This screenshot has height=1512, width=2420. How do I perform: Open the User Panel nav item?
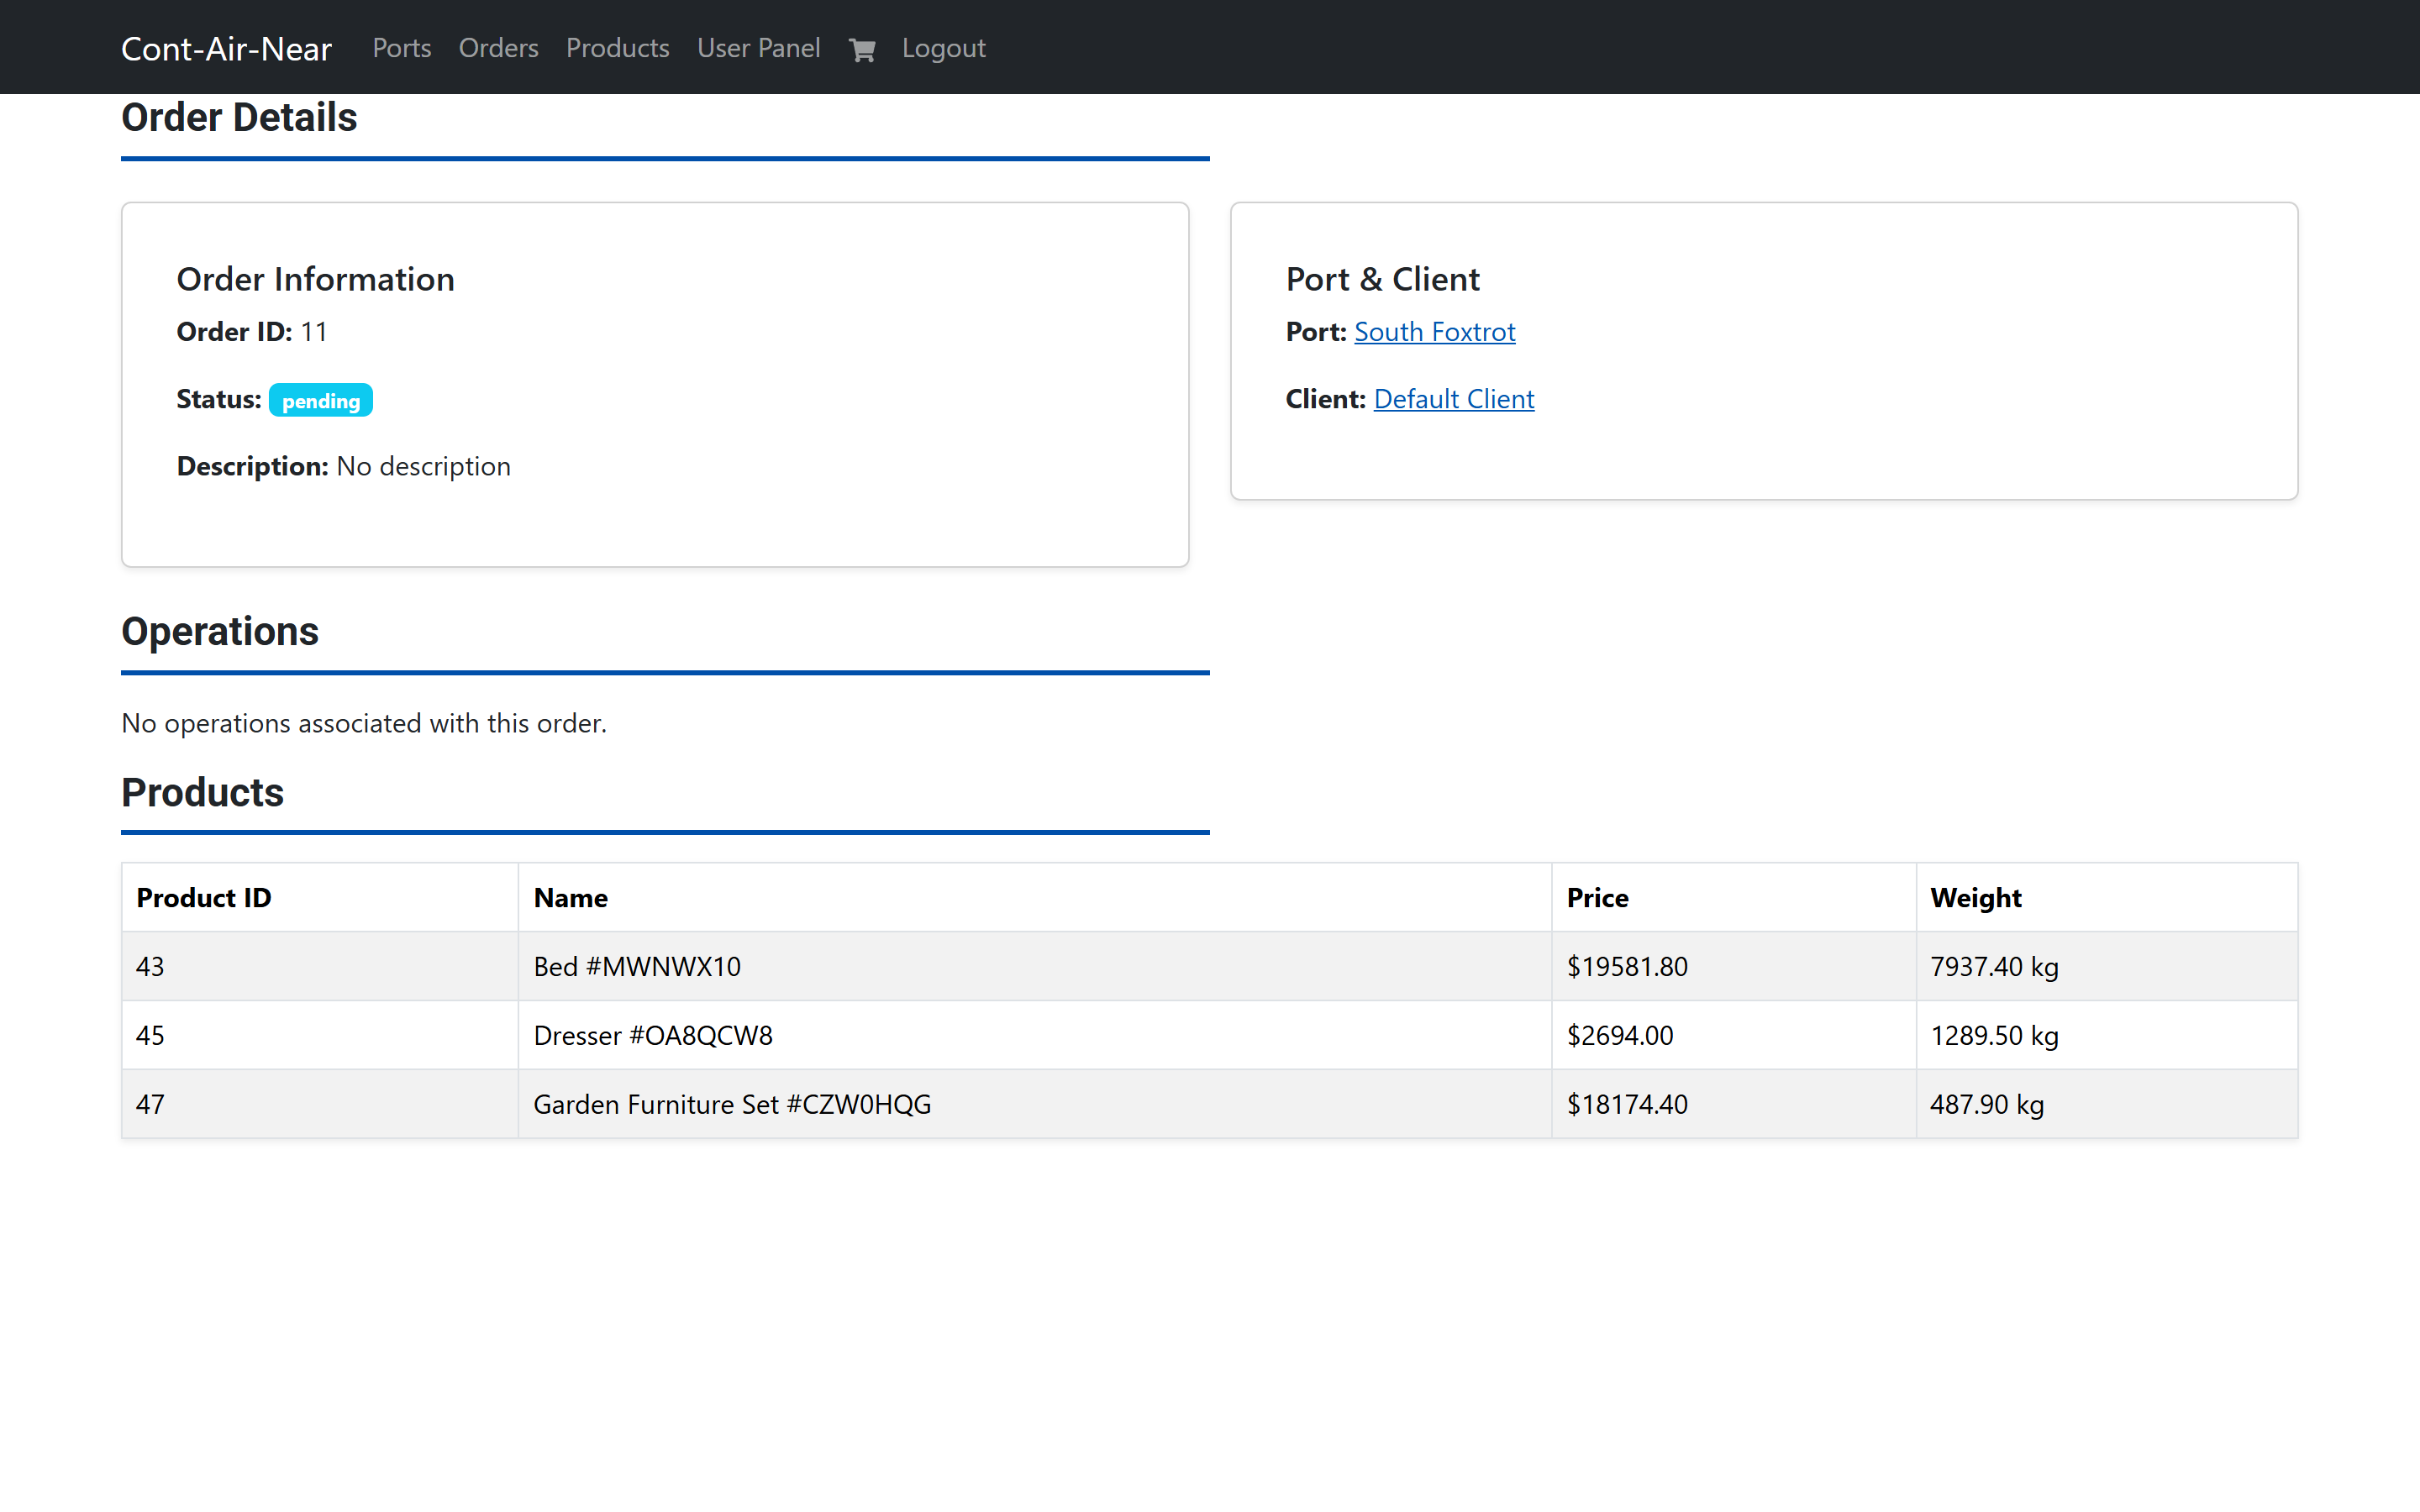click(x=758, y=48)
